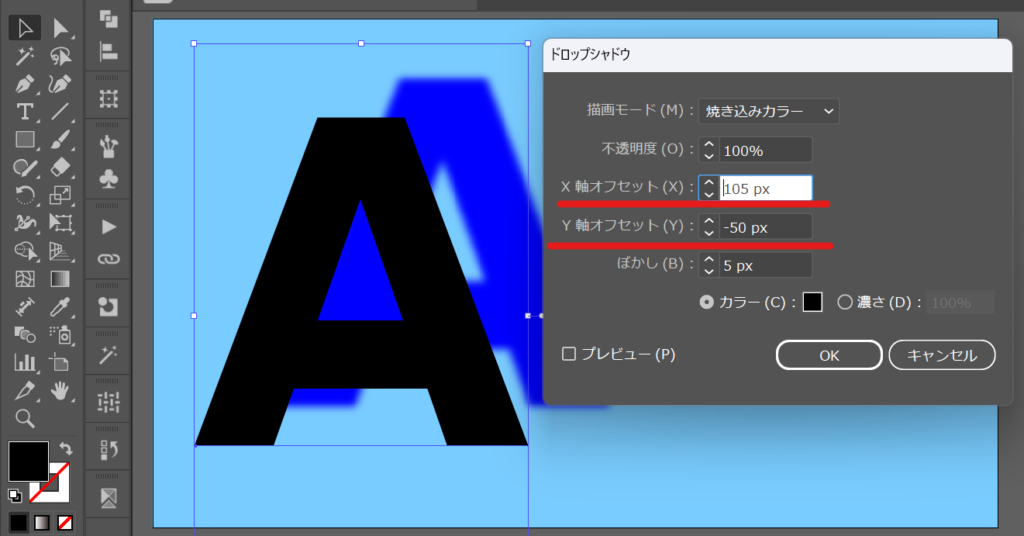Screen dimensions: 1024x536
Task: Decrease ぼかし with down arrow
Action: 709,272
